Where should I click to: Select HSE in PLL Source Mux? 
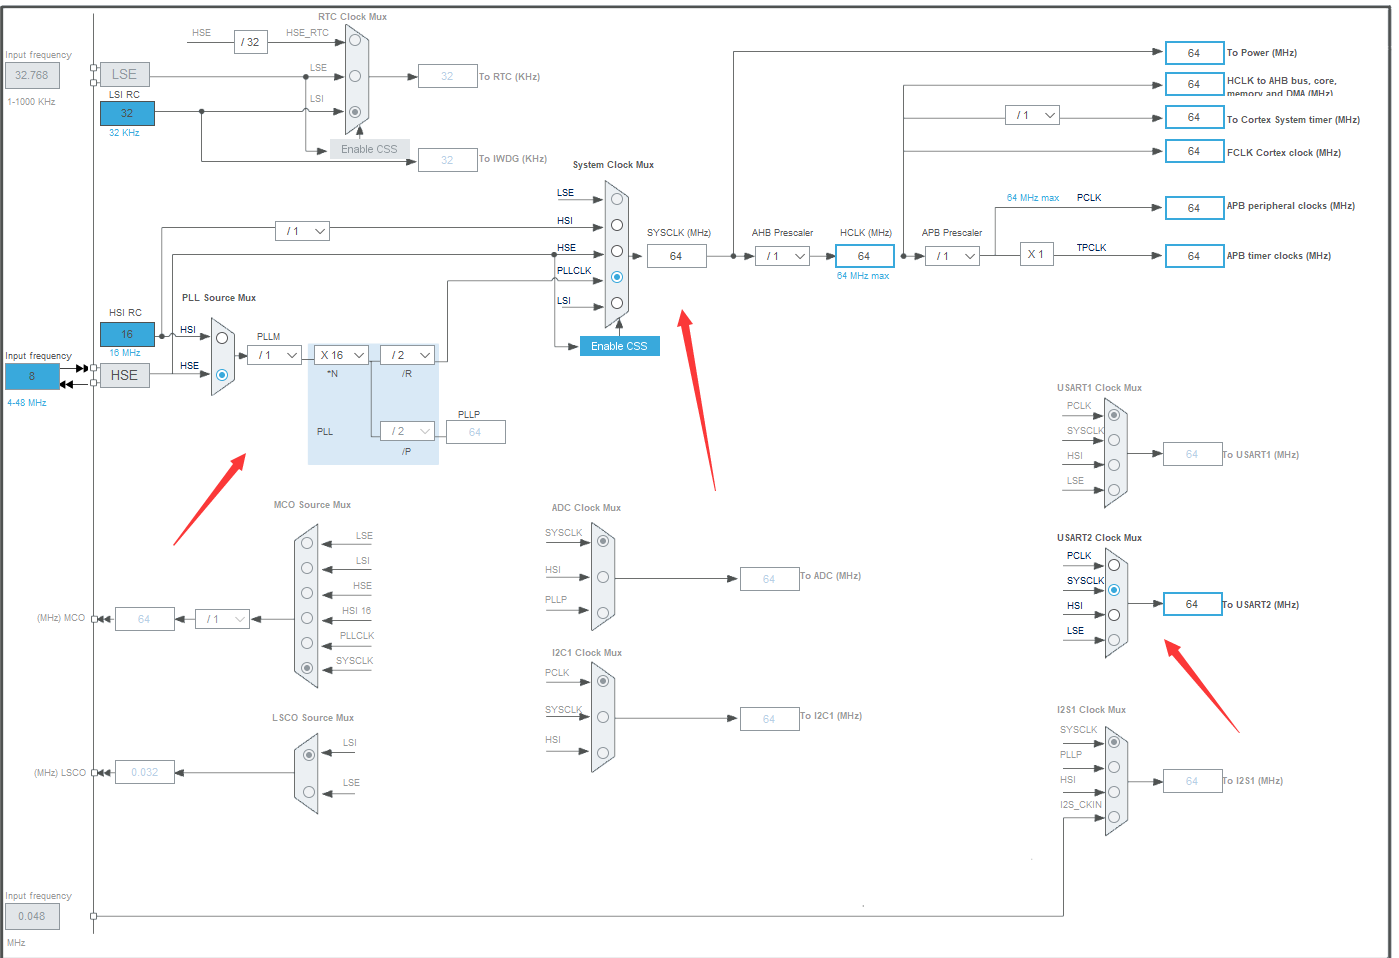click(x=222, y=375)
